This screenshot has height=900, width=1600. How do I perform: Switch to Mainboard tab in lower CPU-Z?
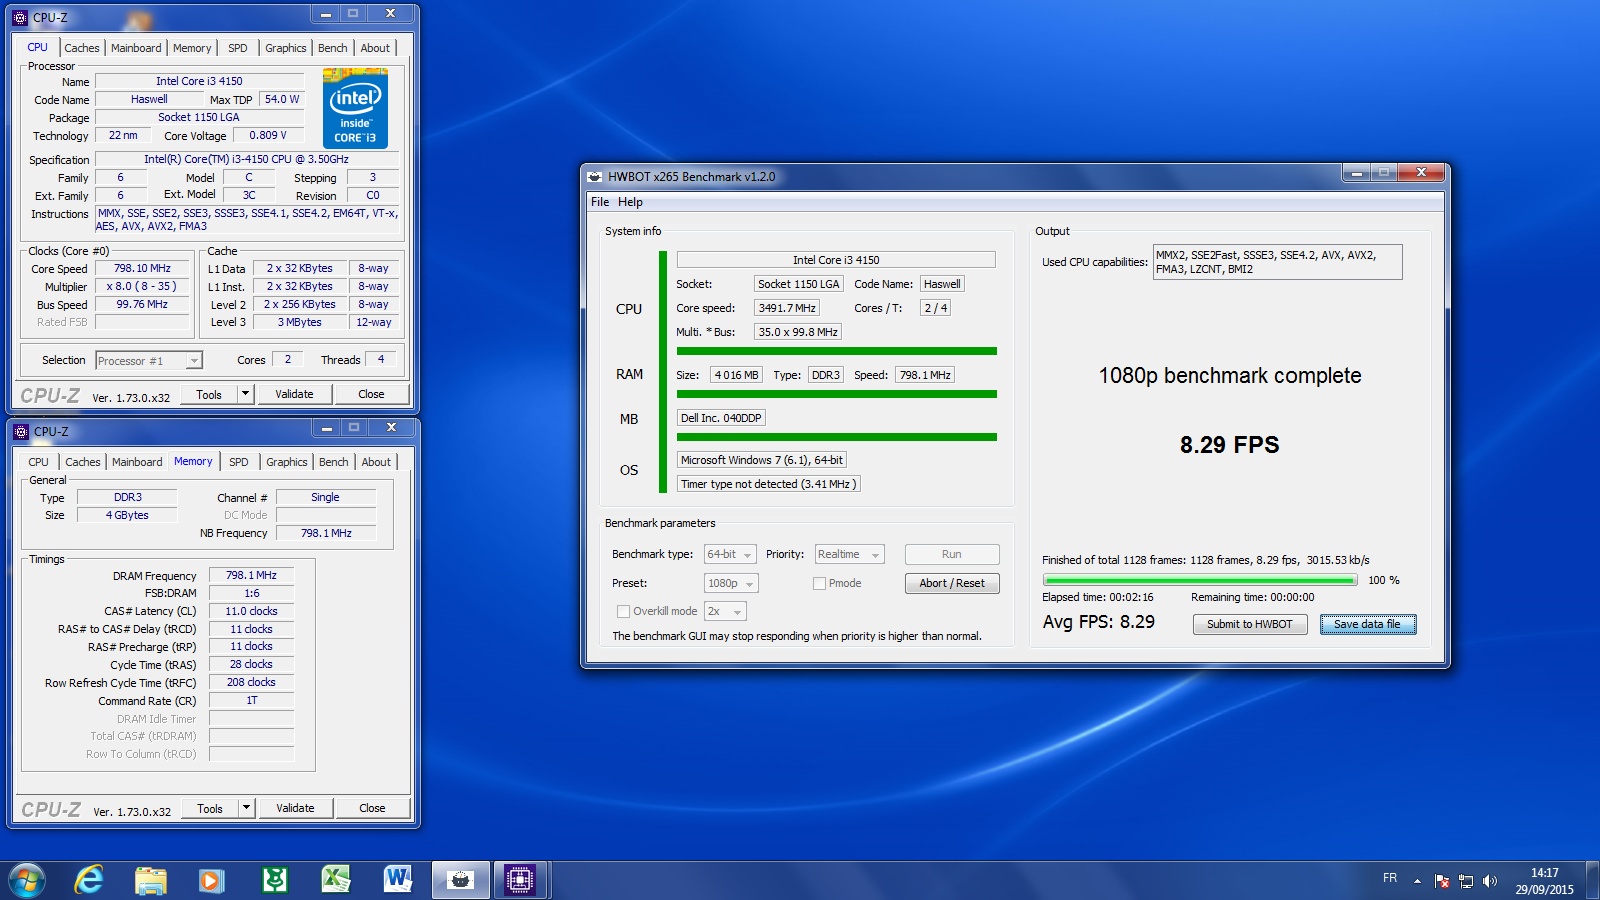coord(137,462)
